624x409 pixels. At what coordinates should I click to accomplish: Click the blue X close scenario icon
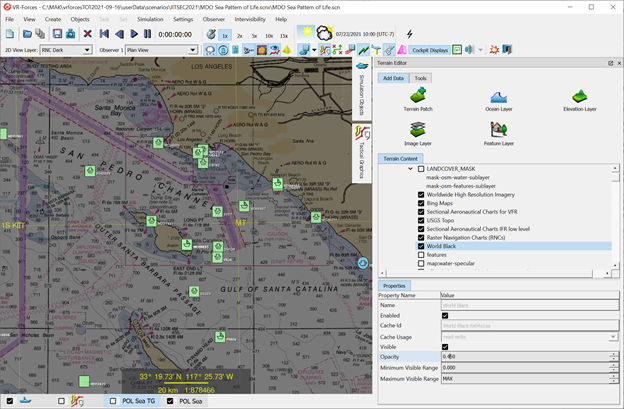[x=88, y=34]
